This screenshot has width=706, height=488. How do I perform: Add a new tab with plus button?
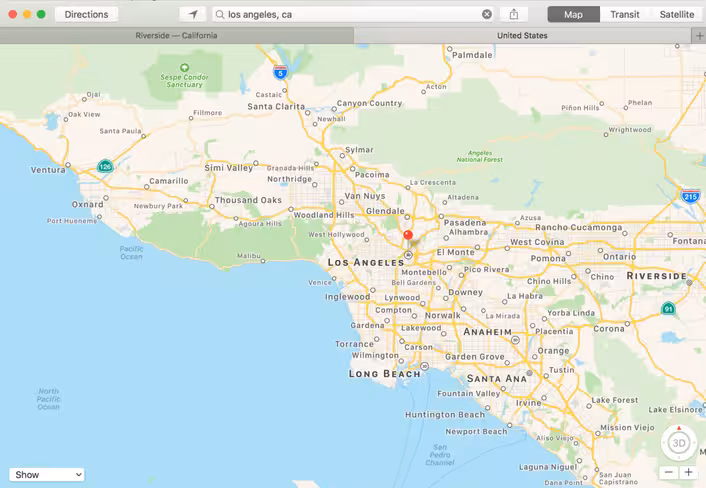click(x=699, y=36)
